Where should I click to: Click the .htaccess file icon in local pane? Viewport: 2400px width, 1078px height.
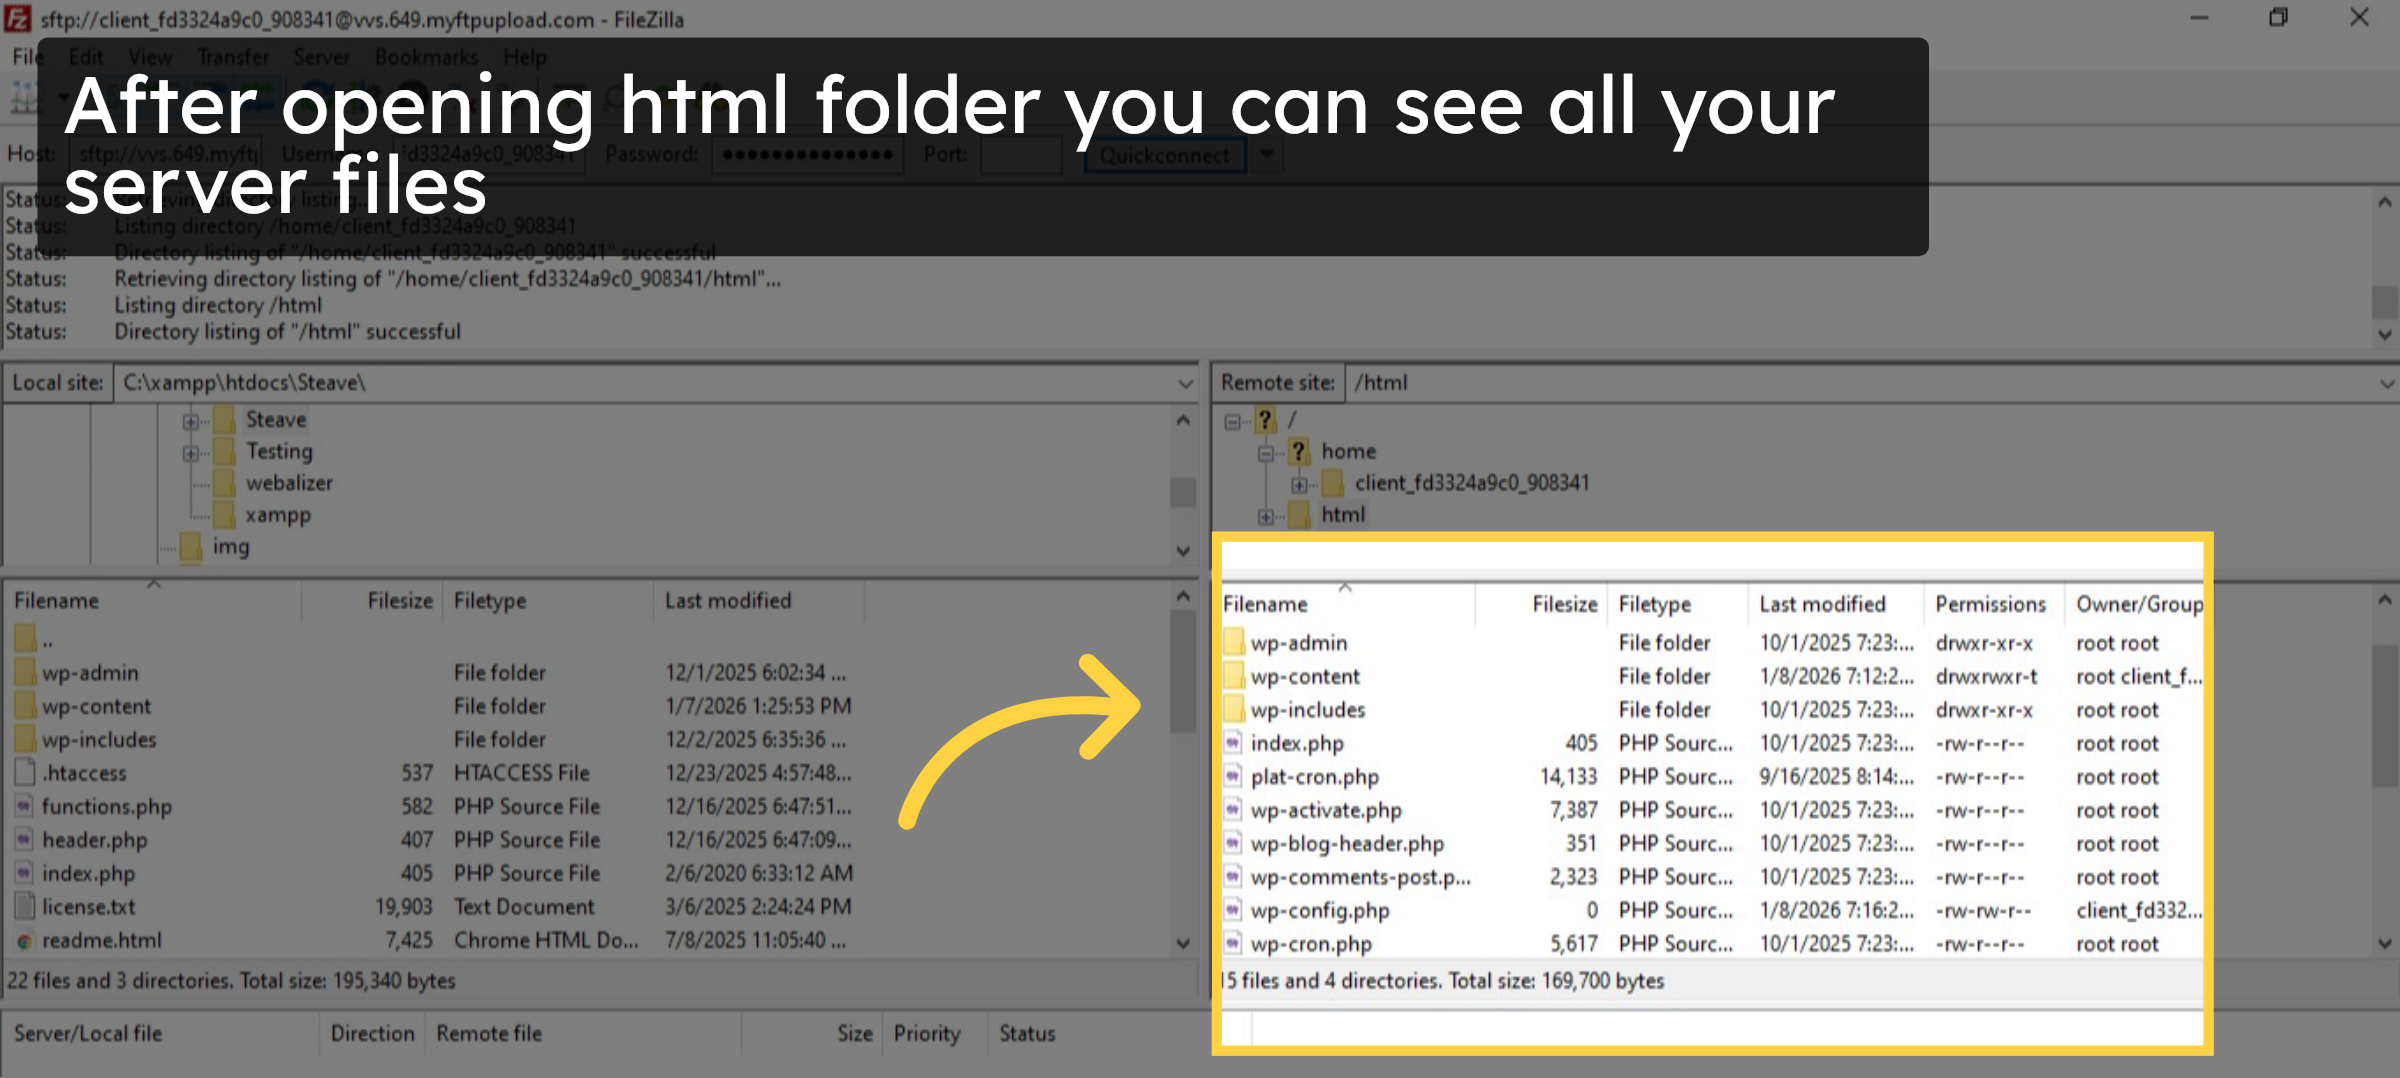(24, 772)
